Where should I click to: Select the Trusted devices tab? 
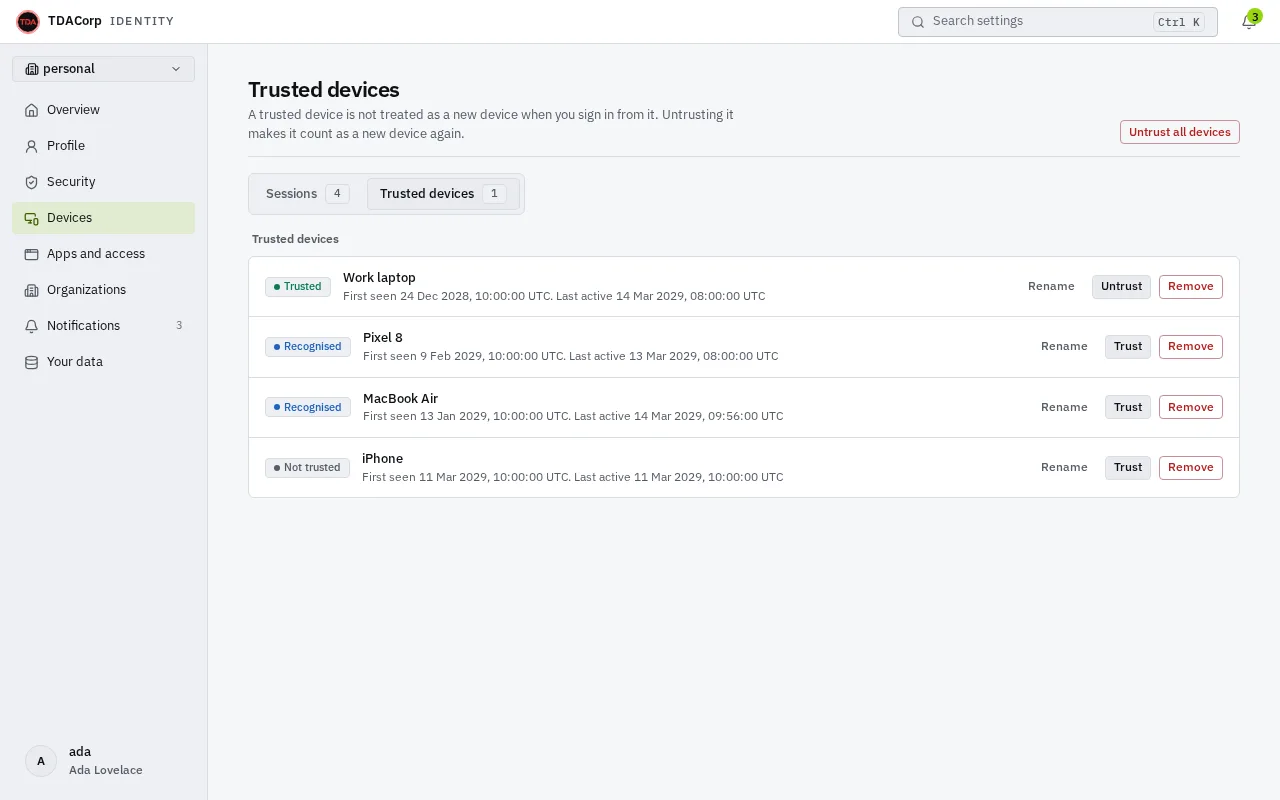click(443, 194)
